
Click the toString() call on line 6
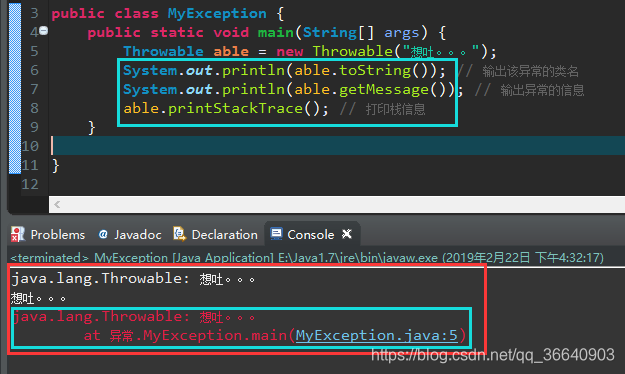(x=383, y=71)
